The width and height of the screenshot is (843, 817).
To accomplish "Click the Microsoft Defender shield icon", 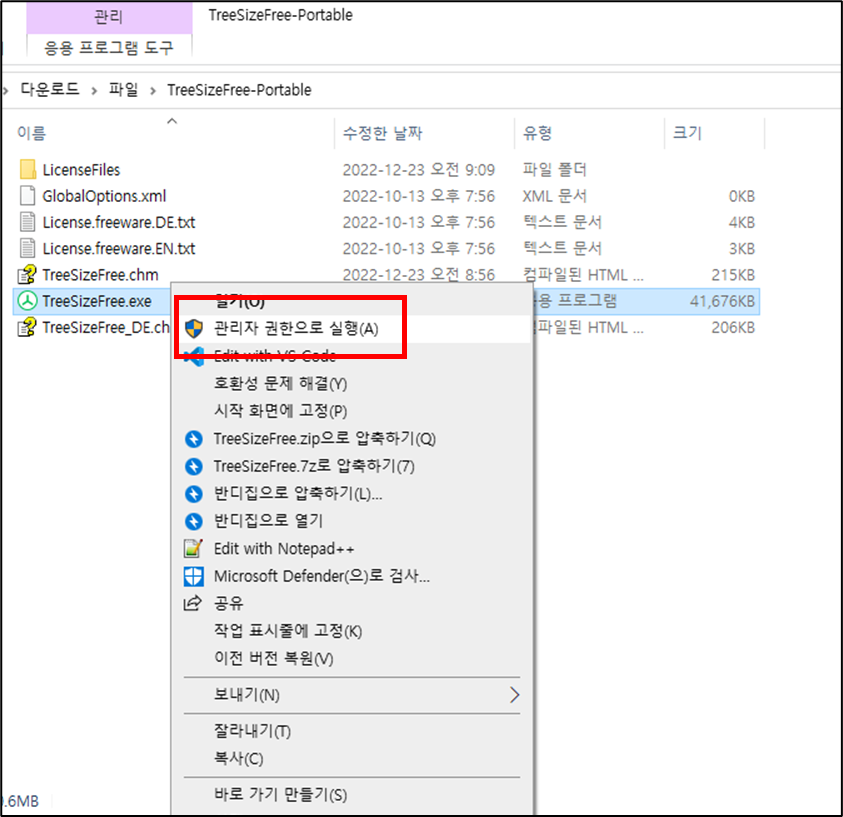I will [194, 577].
